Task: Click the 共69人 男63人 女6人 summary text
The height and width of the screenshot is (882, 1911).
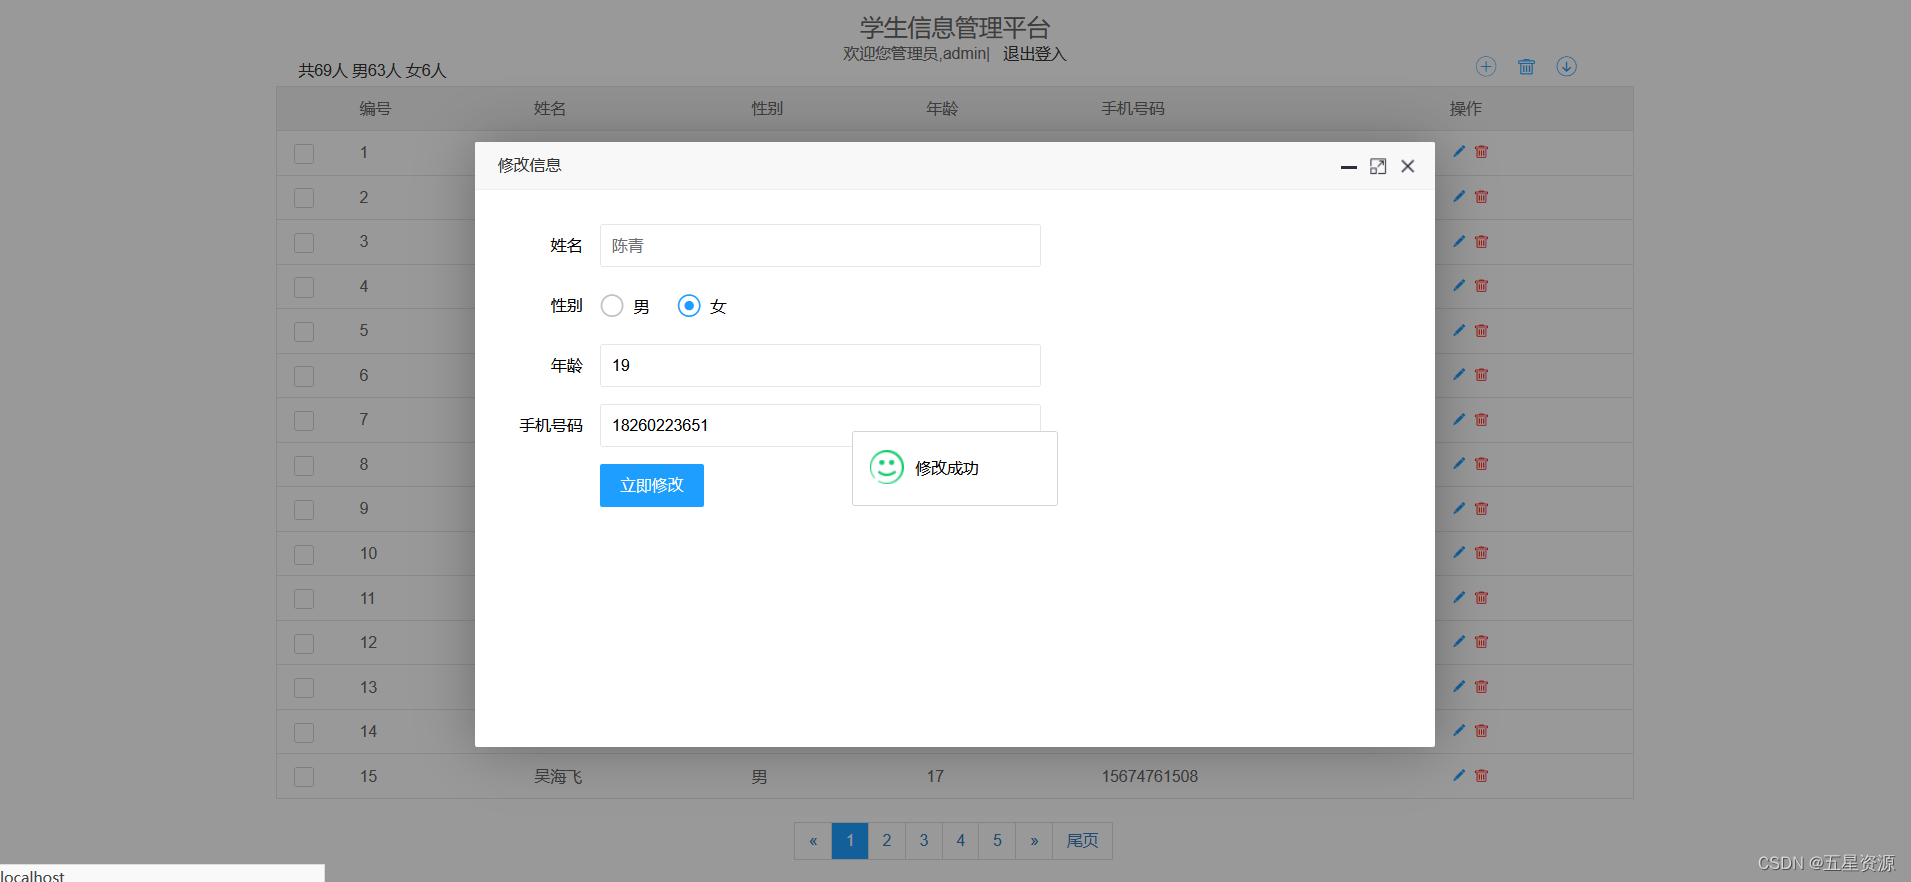Action: [x=372, y=70]
